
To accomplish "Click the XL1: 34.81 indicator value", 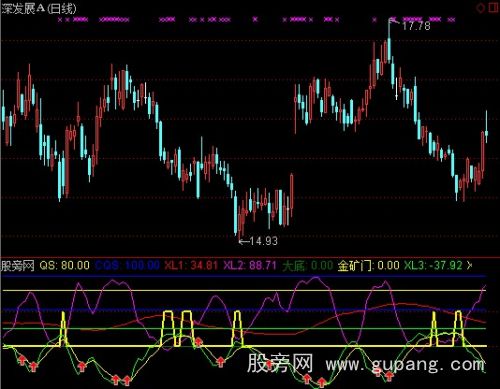I will coord(191,266).
